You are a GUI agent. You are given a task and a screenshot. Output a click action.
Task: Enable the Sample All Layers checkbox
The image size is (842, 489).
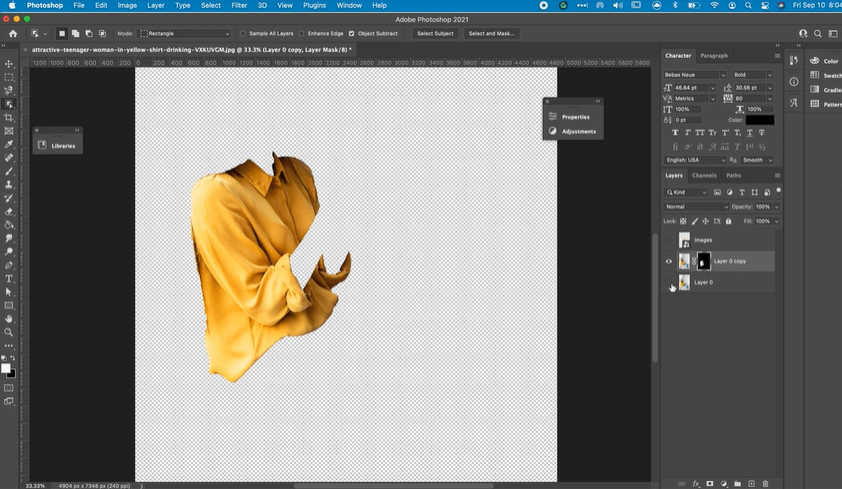coord(243,33)
